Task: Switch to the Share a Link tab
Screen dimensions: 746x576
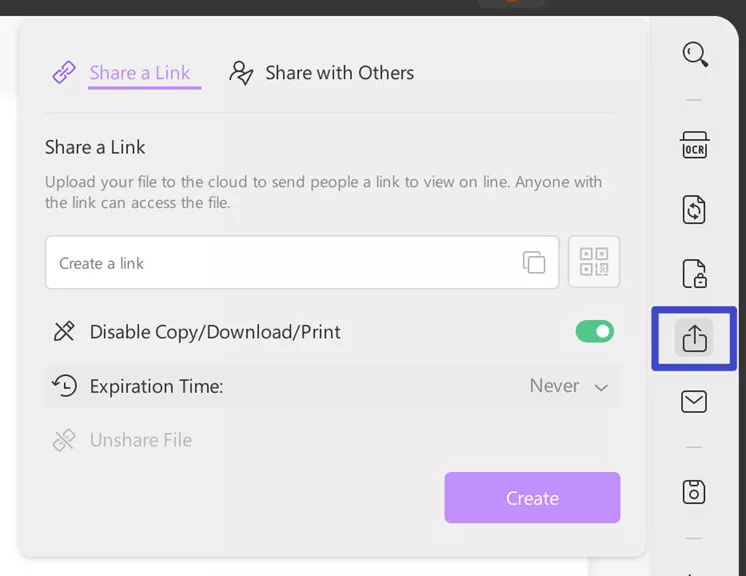Action: (139, 73)
